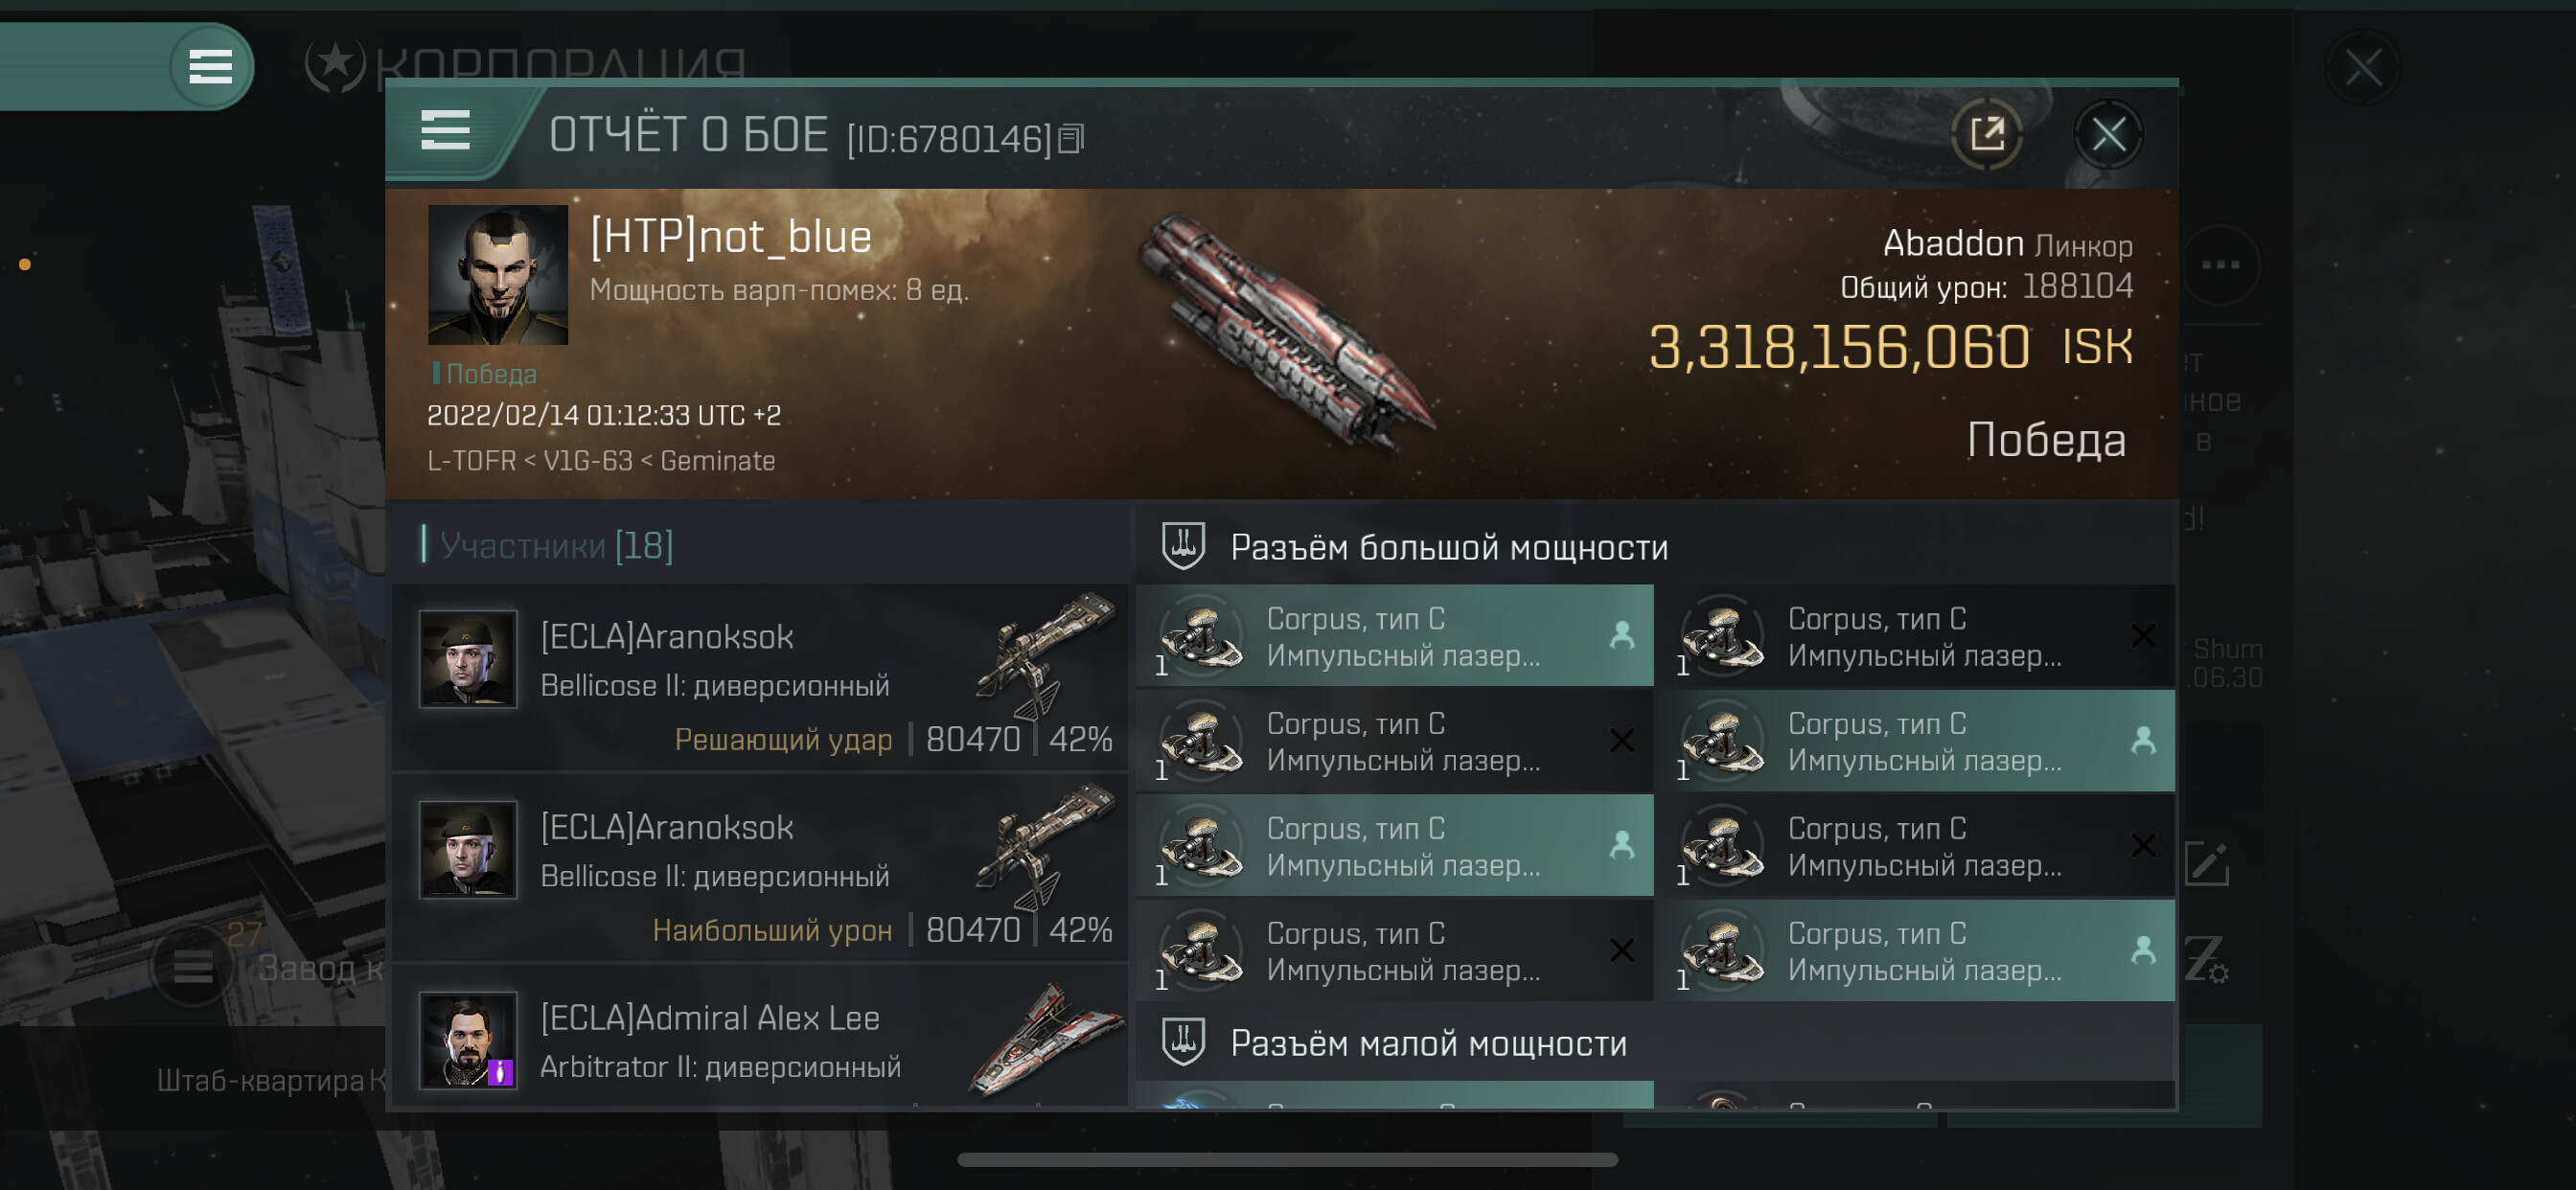Open the main menu in top-left corner

tap(210, 67)
